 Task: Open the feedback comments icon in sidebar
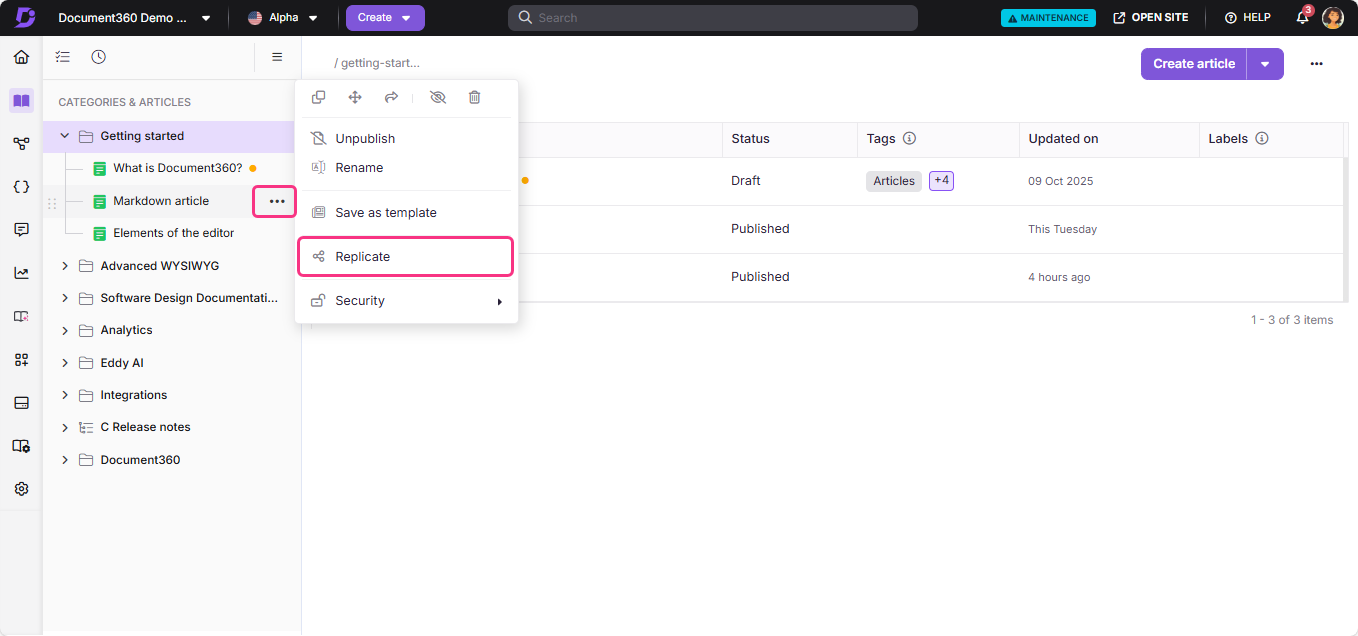(x=21, y=229)
